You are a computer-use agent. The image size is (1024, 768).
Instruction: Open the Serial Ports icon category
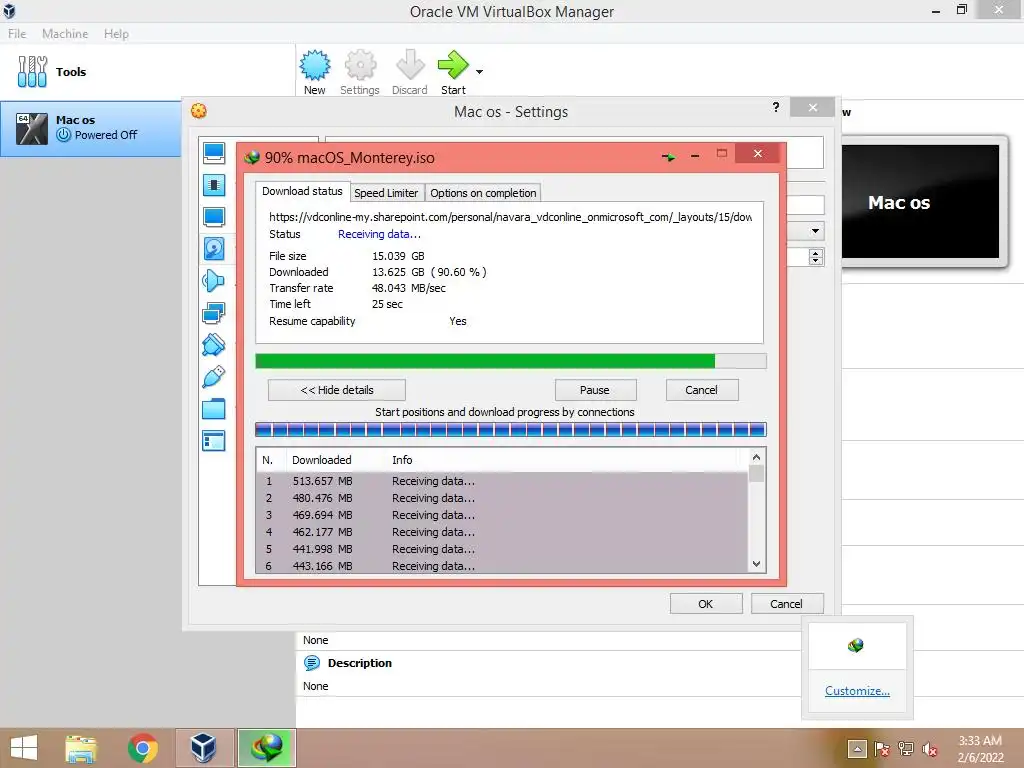point(214,345)
